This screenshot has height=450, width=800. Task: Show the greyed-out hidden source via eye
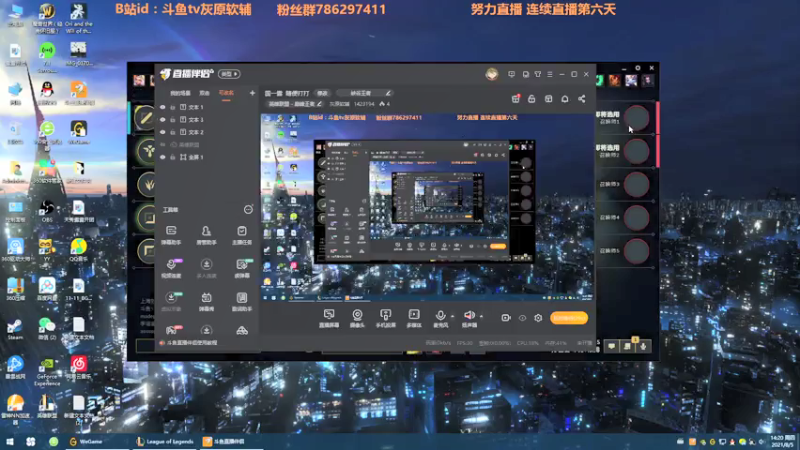tap(163, 144)
